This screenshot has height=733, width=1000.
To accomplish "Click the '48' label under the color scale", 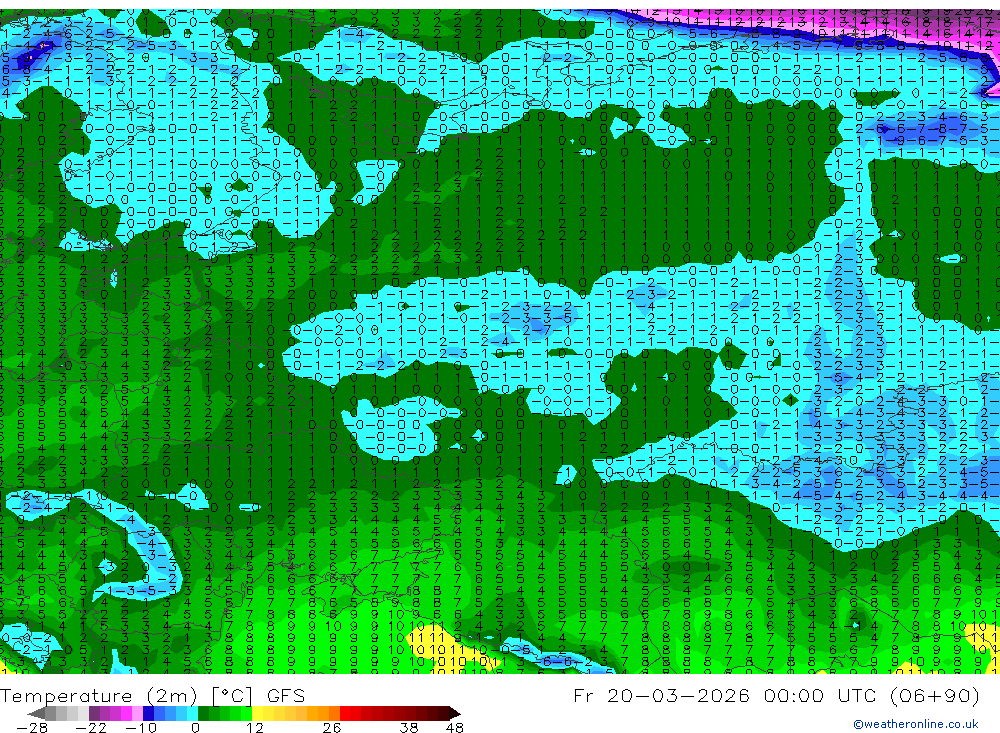I will (454, 727).
